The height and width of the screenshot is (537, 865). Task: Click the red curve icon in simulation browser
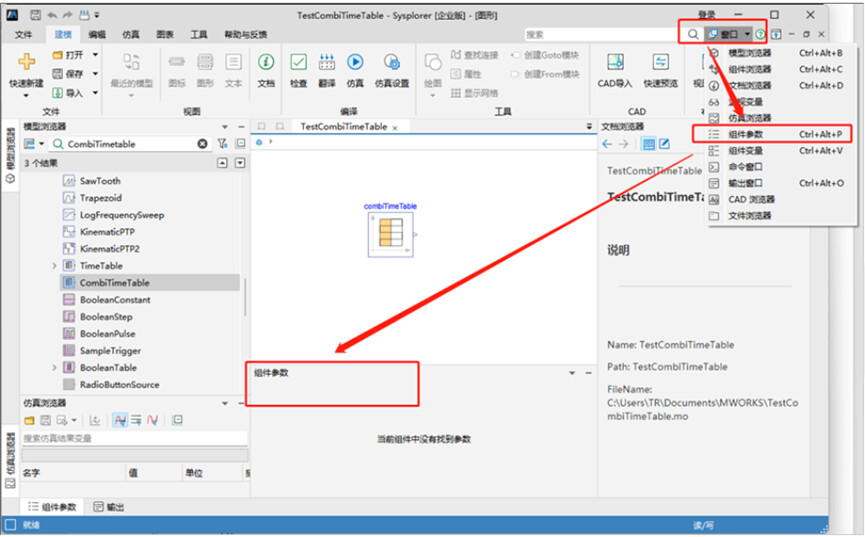pos(152,421)
